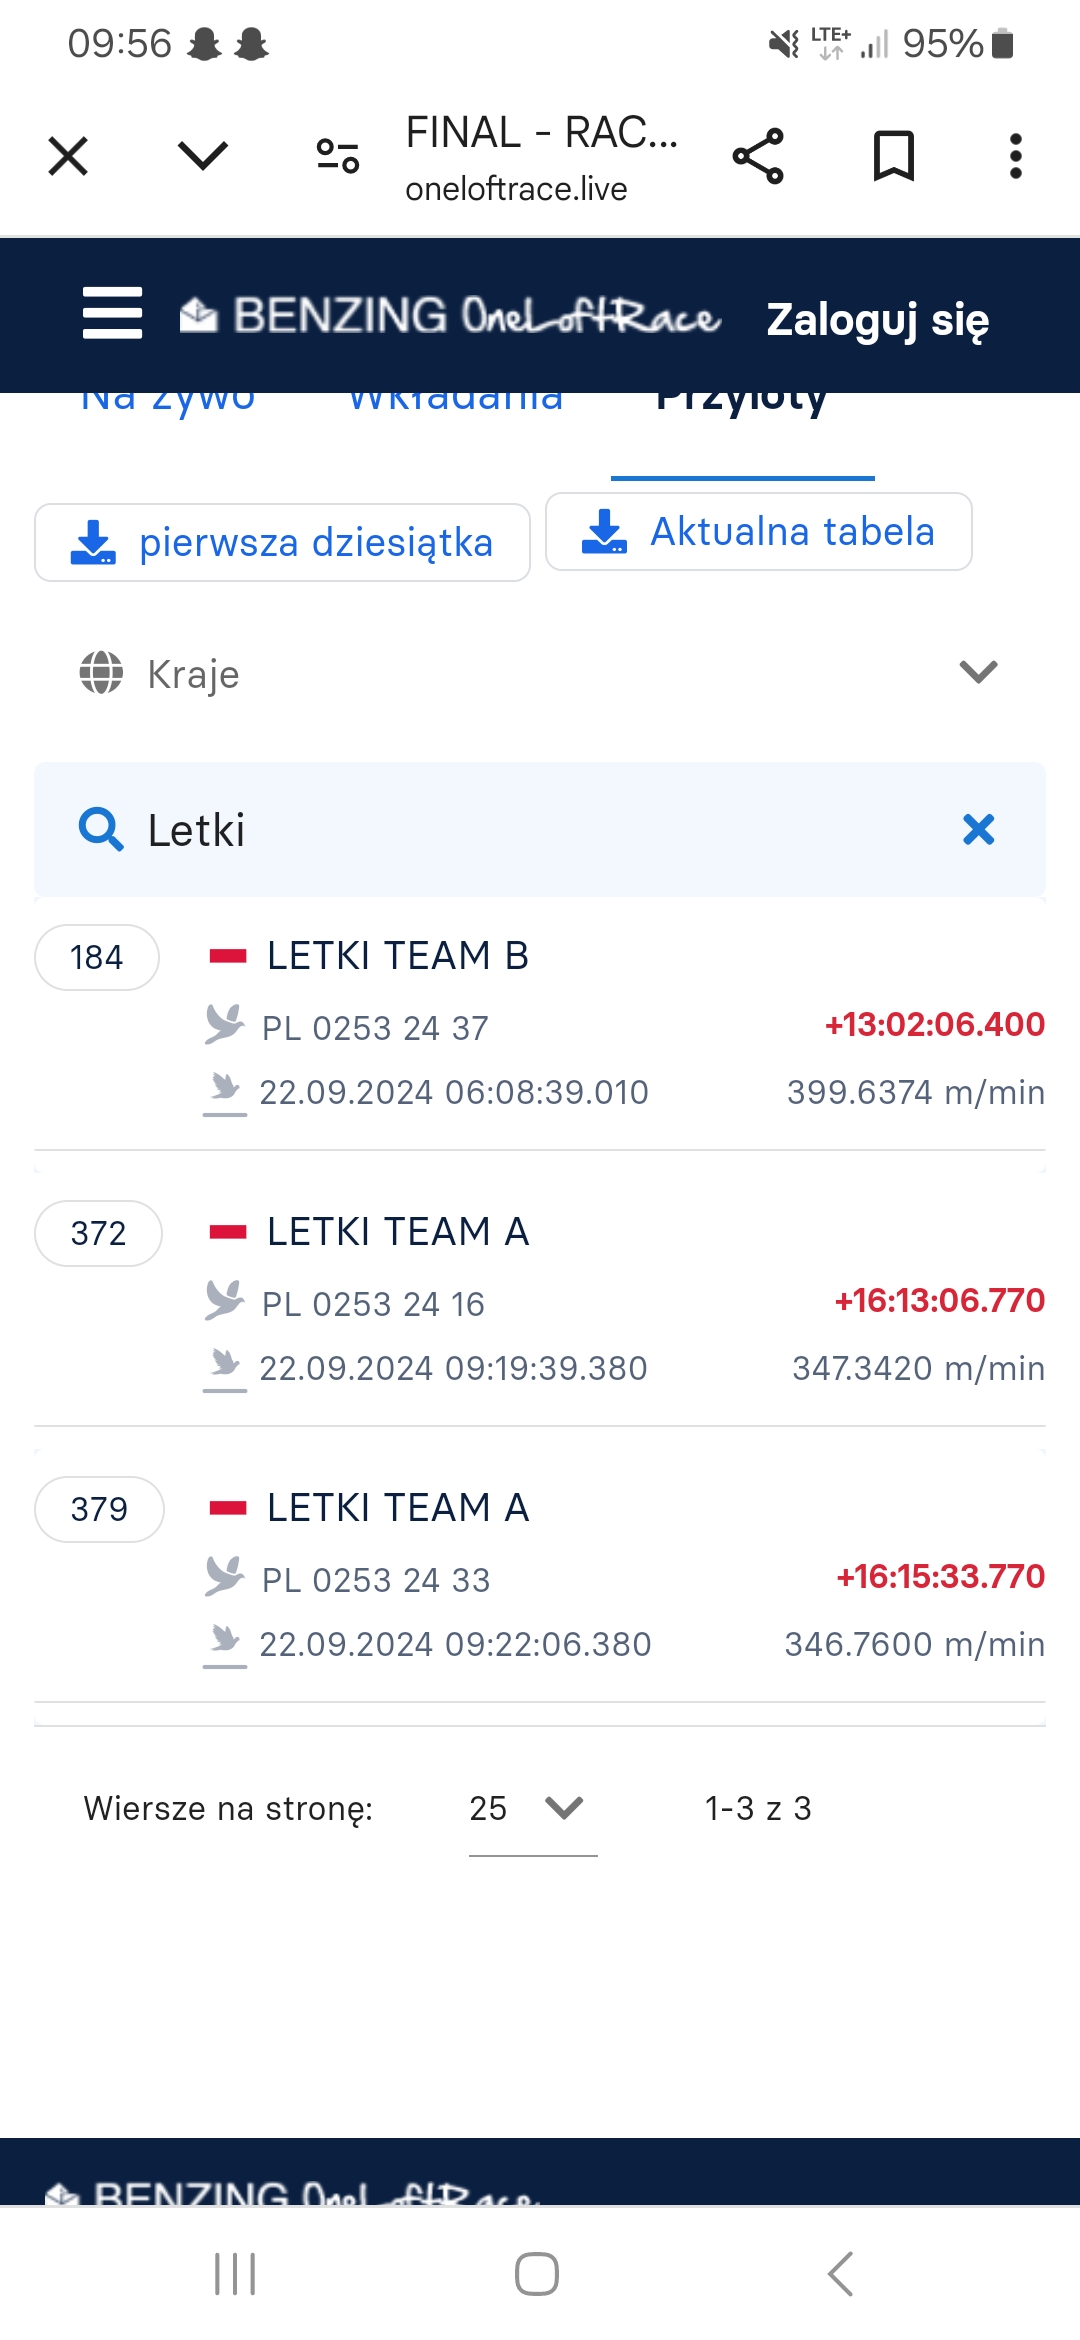1080x2340 pixels.
Task: Download pierwsza dziesiątka list
Action: [282, 543]
